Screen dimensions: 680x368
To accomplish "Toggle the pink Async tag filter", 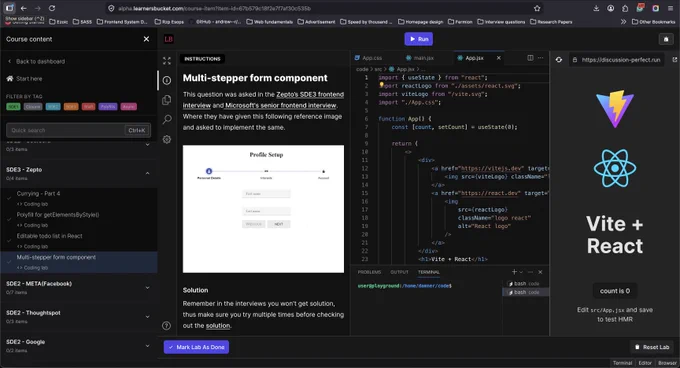I will coord(128,107).
